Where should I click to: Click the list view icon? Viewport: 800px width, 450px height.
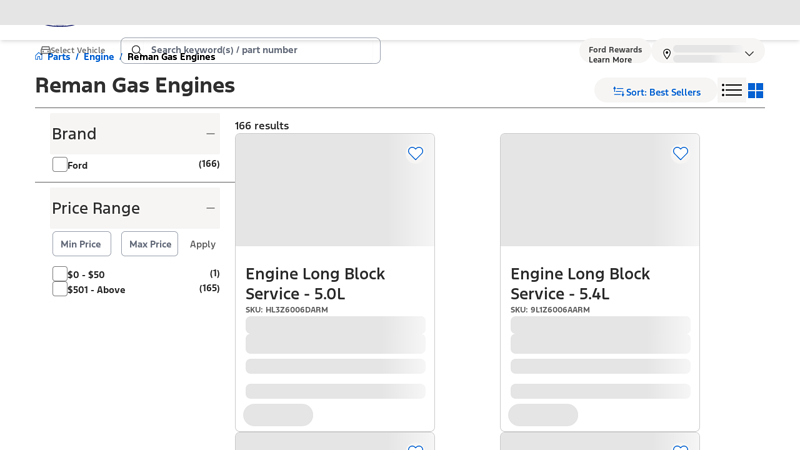click(x=731, y=91)
